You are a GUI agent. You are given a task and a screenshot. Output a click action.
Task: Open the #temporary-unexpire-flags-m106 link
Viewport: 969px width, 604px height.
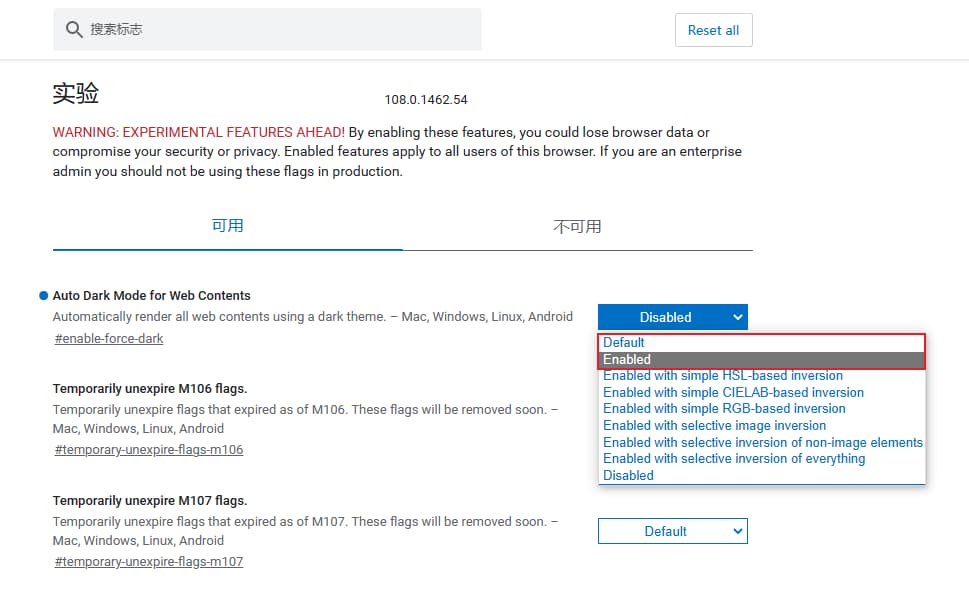coord(149,450)
